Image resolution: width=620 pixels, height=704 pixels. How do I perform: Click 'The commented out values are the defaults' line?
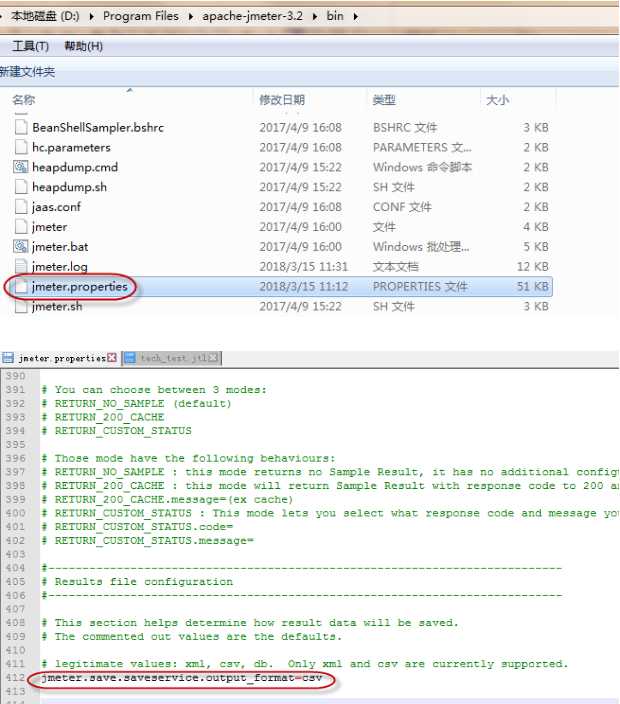(x=192, y=637)
